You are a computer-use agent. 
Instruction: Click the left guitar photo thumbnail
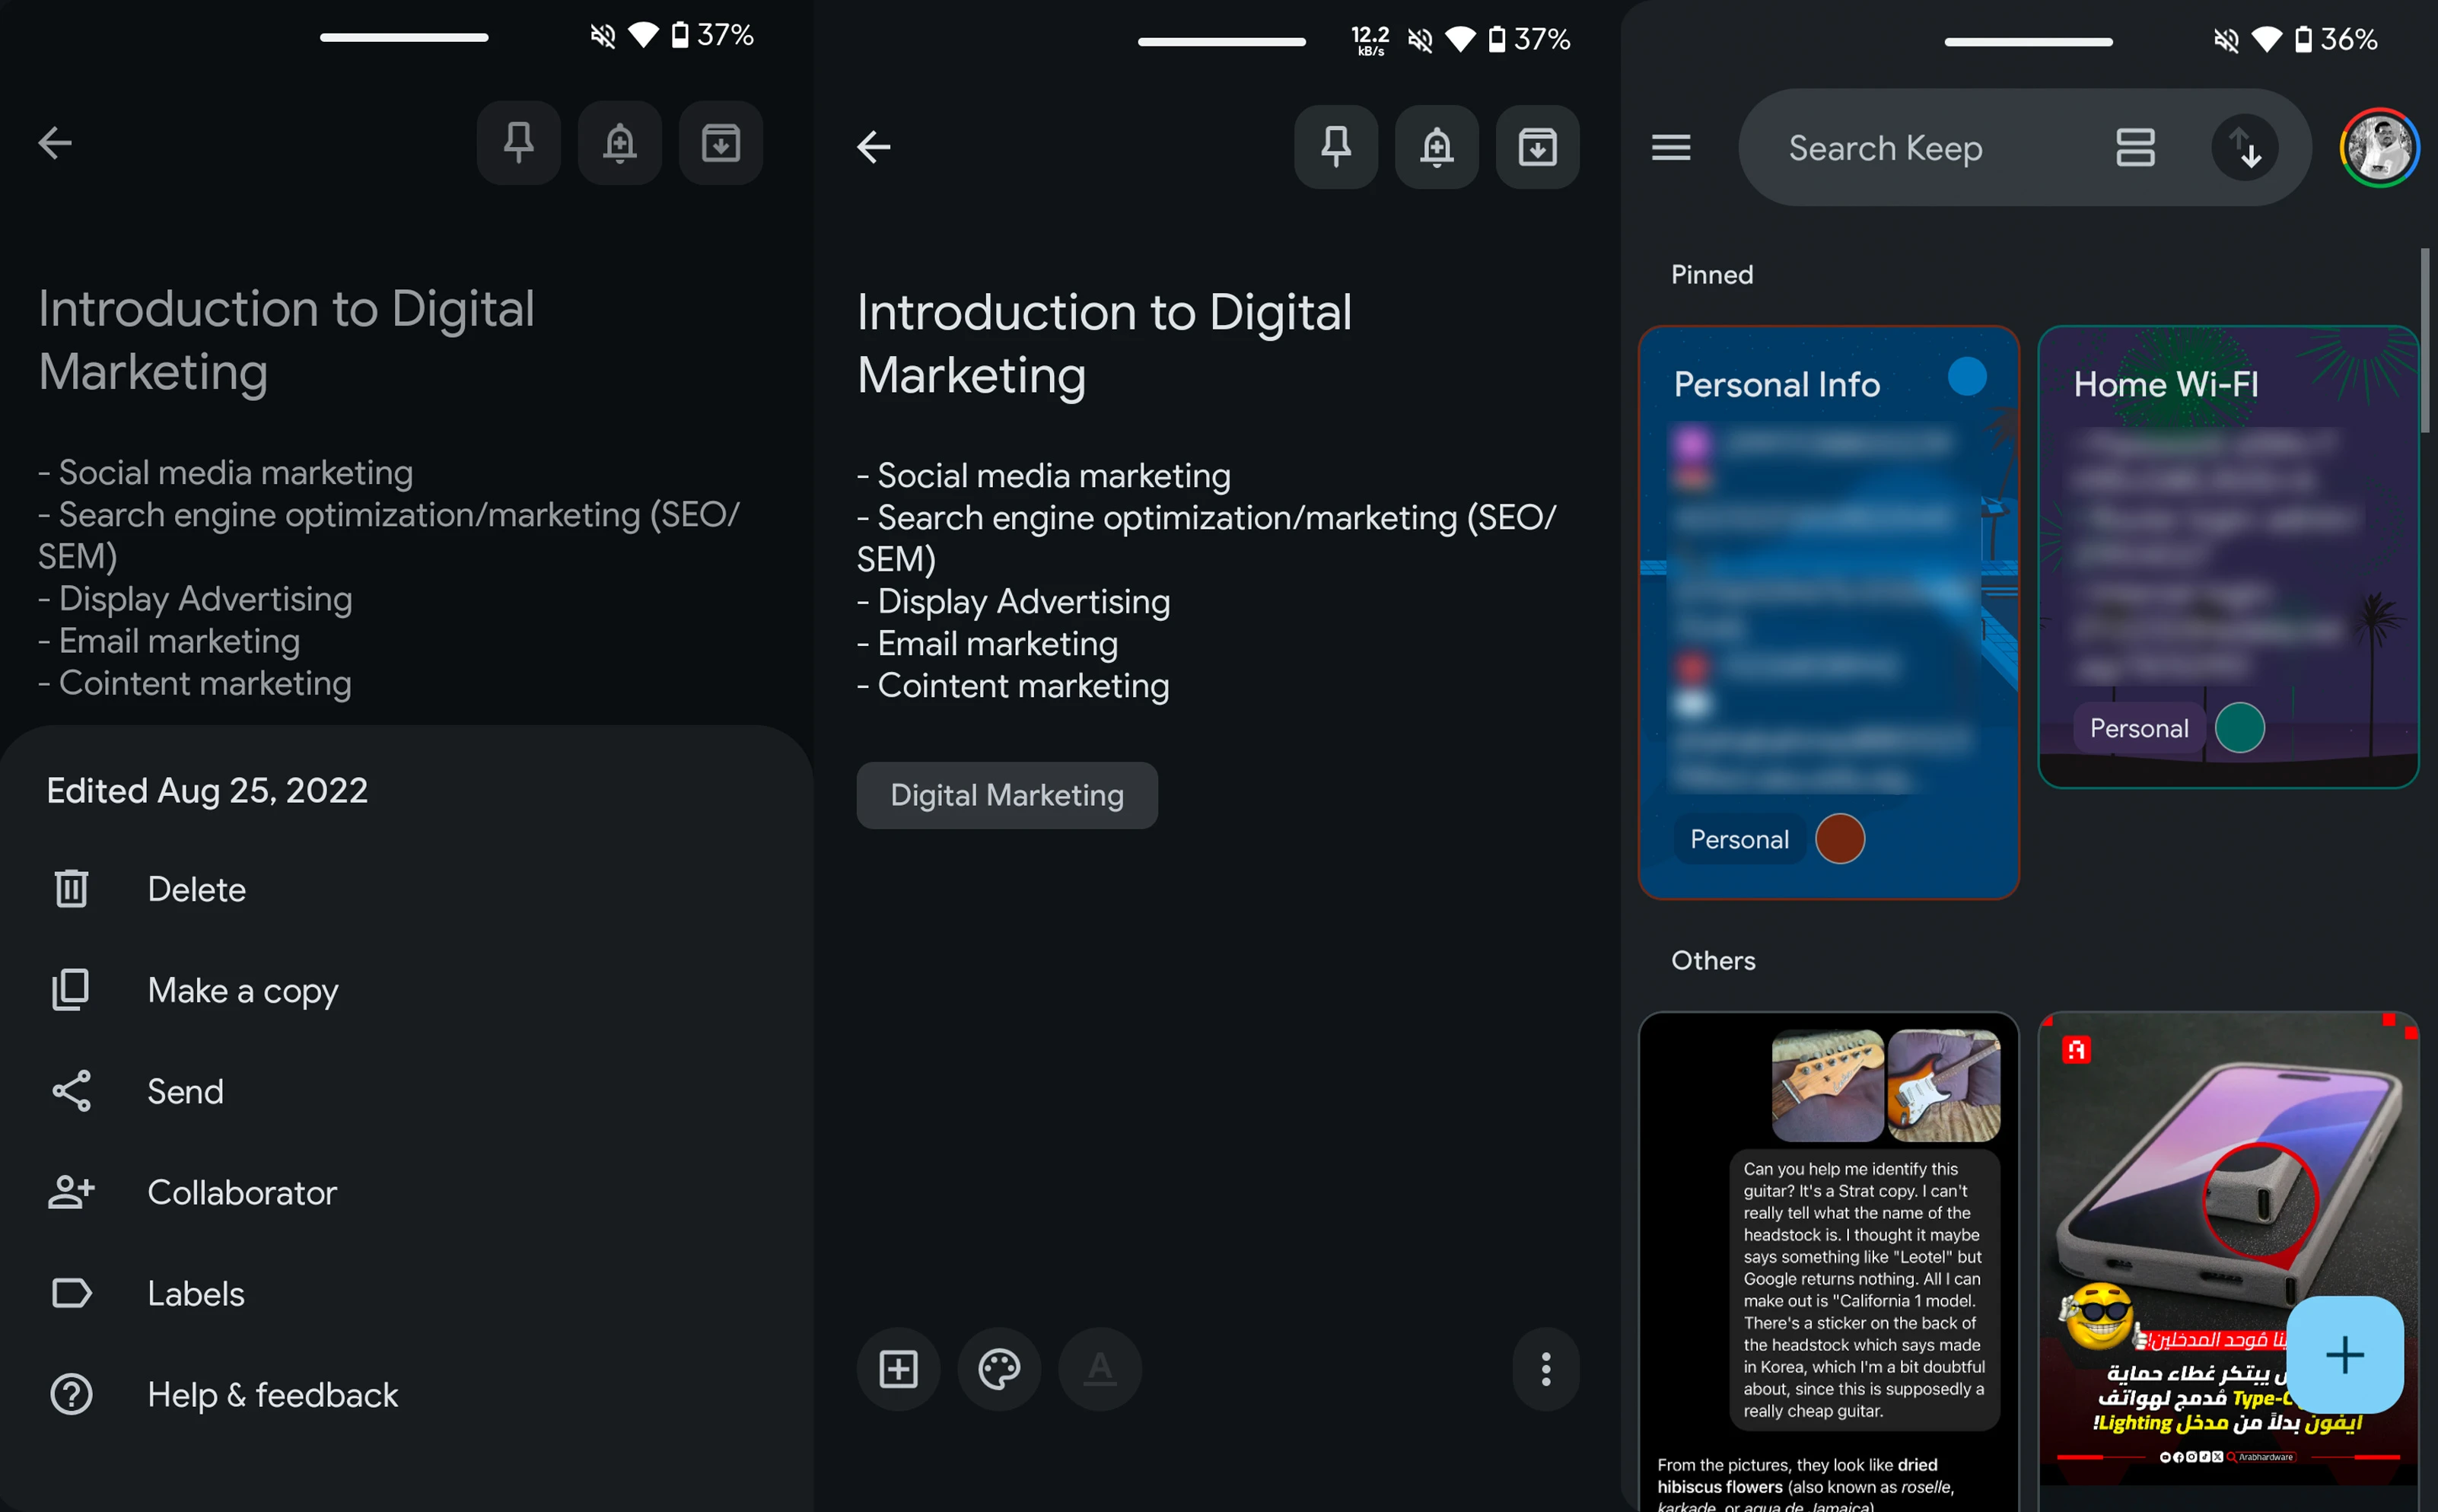pyautogui.click(x=1827, y=1086)
